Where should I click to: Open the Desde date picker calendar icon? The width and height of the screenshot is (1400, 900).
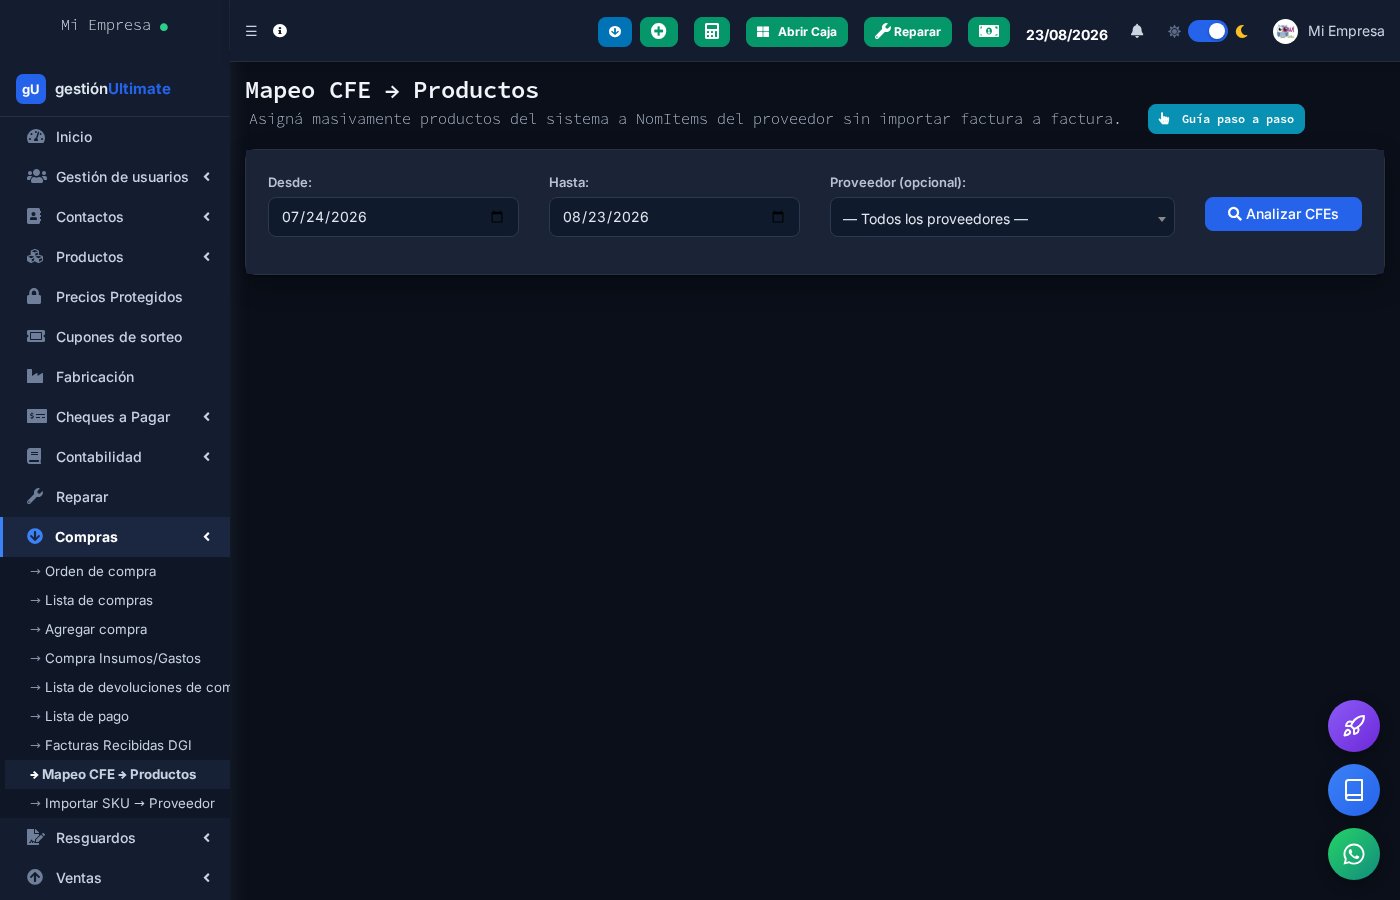coord(497,217)
